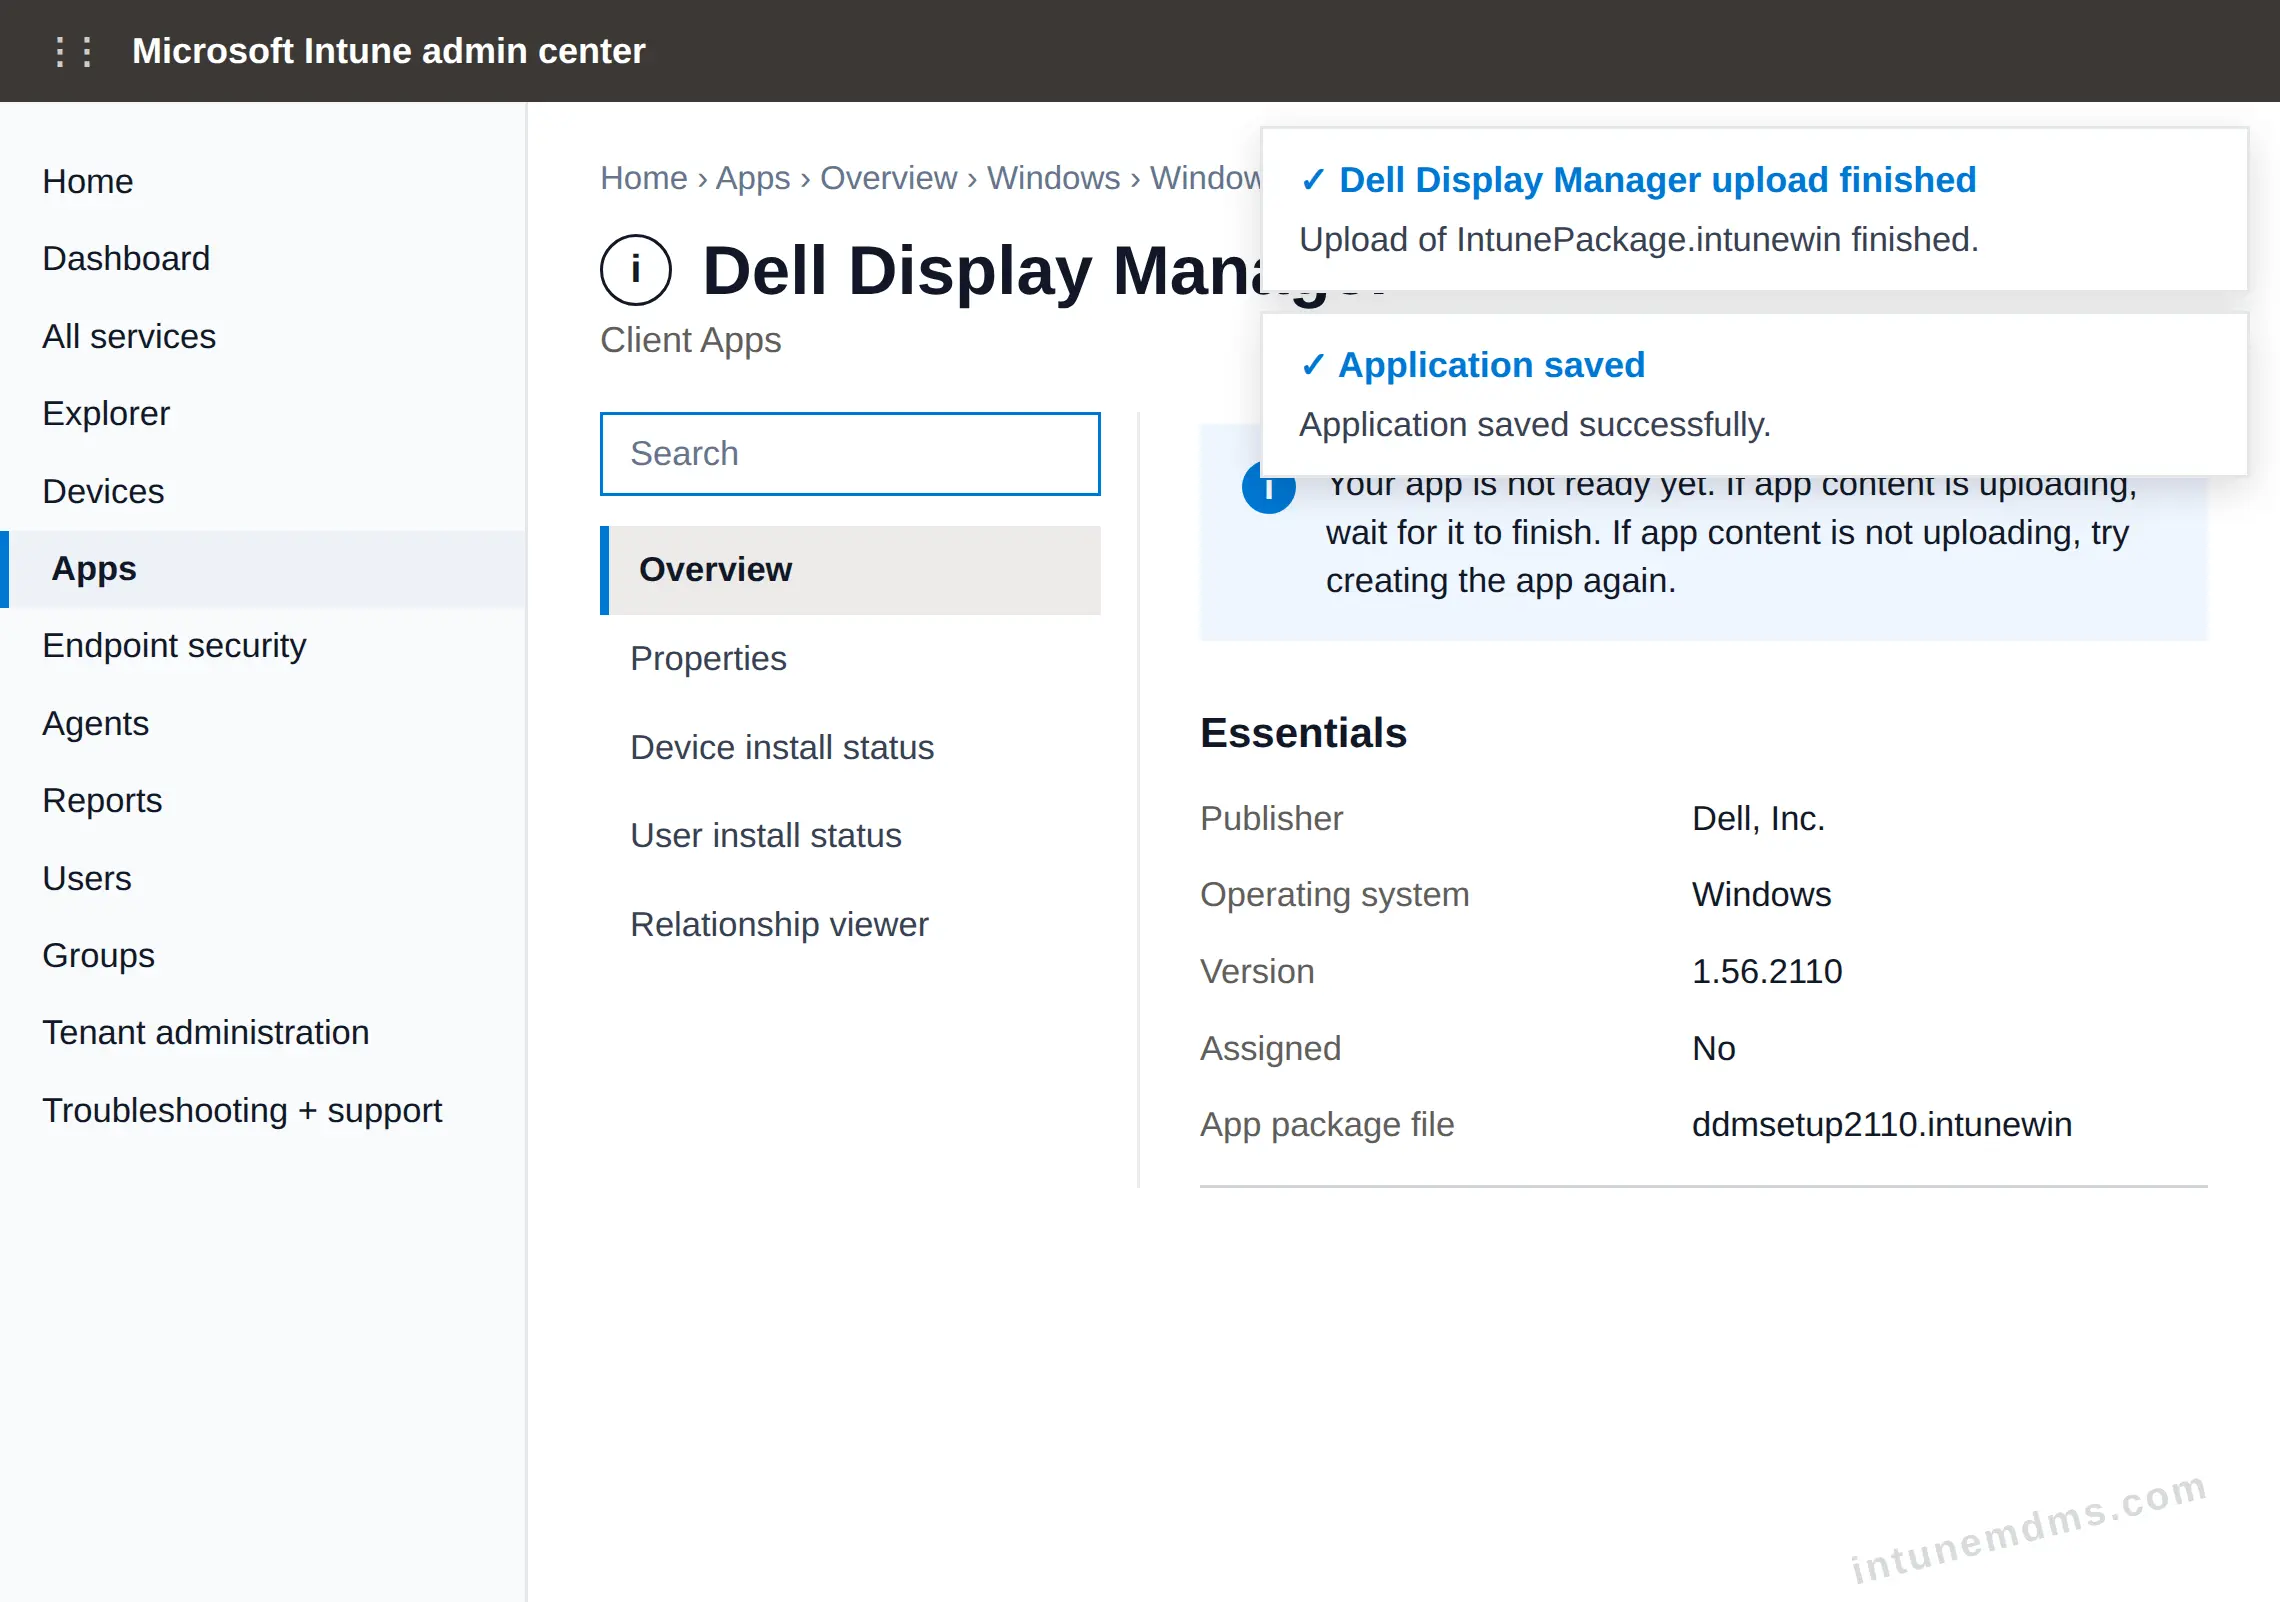The height and width of the screenshot is (1602, 2280).
Task: Click 'Upload of IntunePackage.intunewin finished.' message
Action: click(1639, 240)
